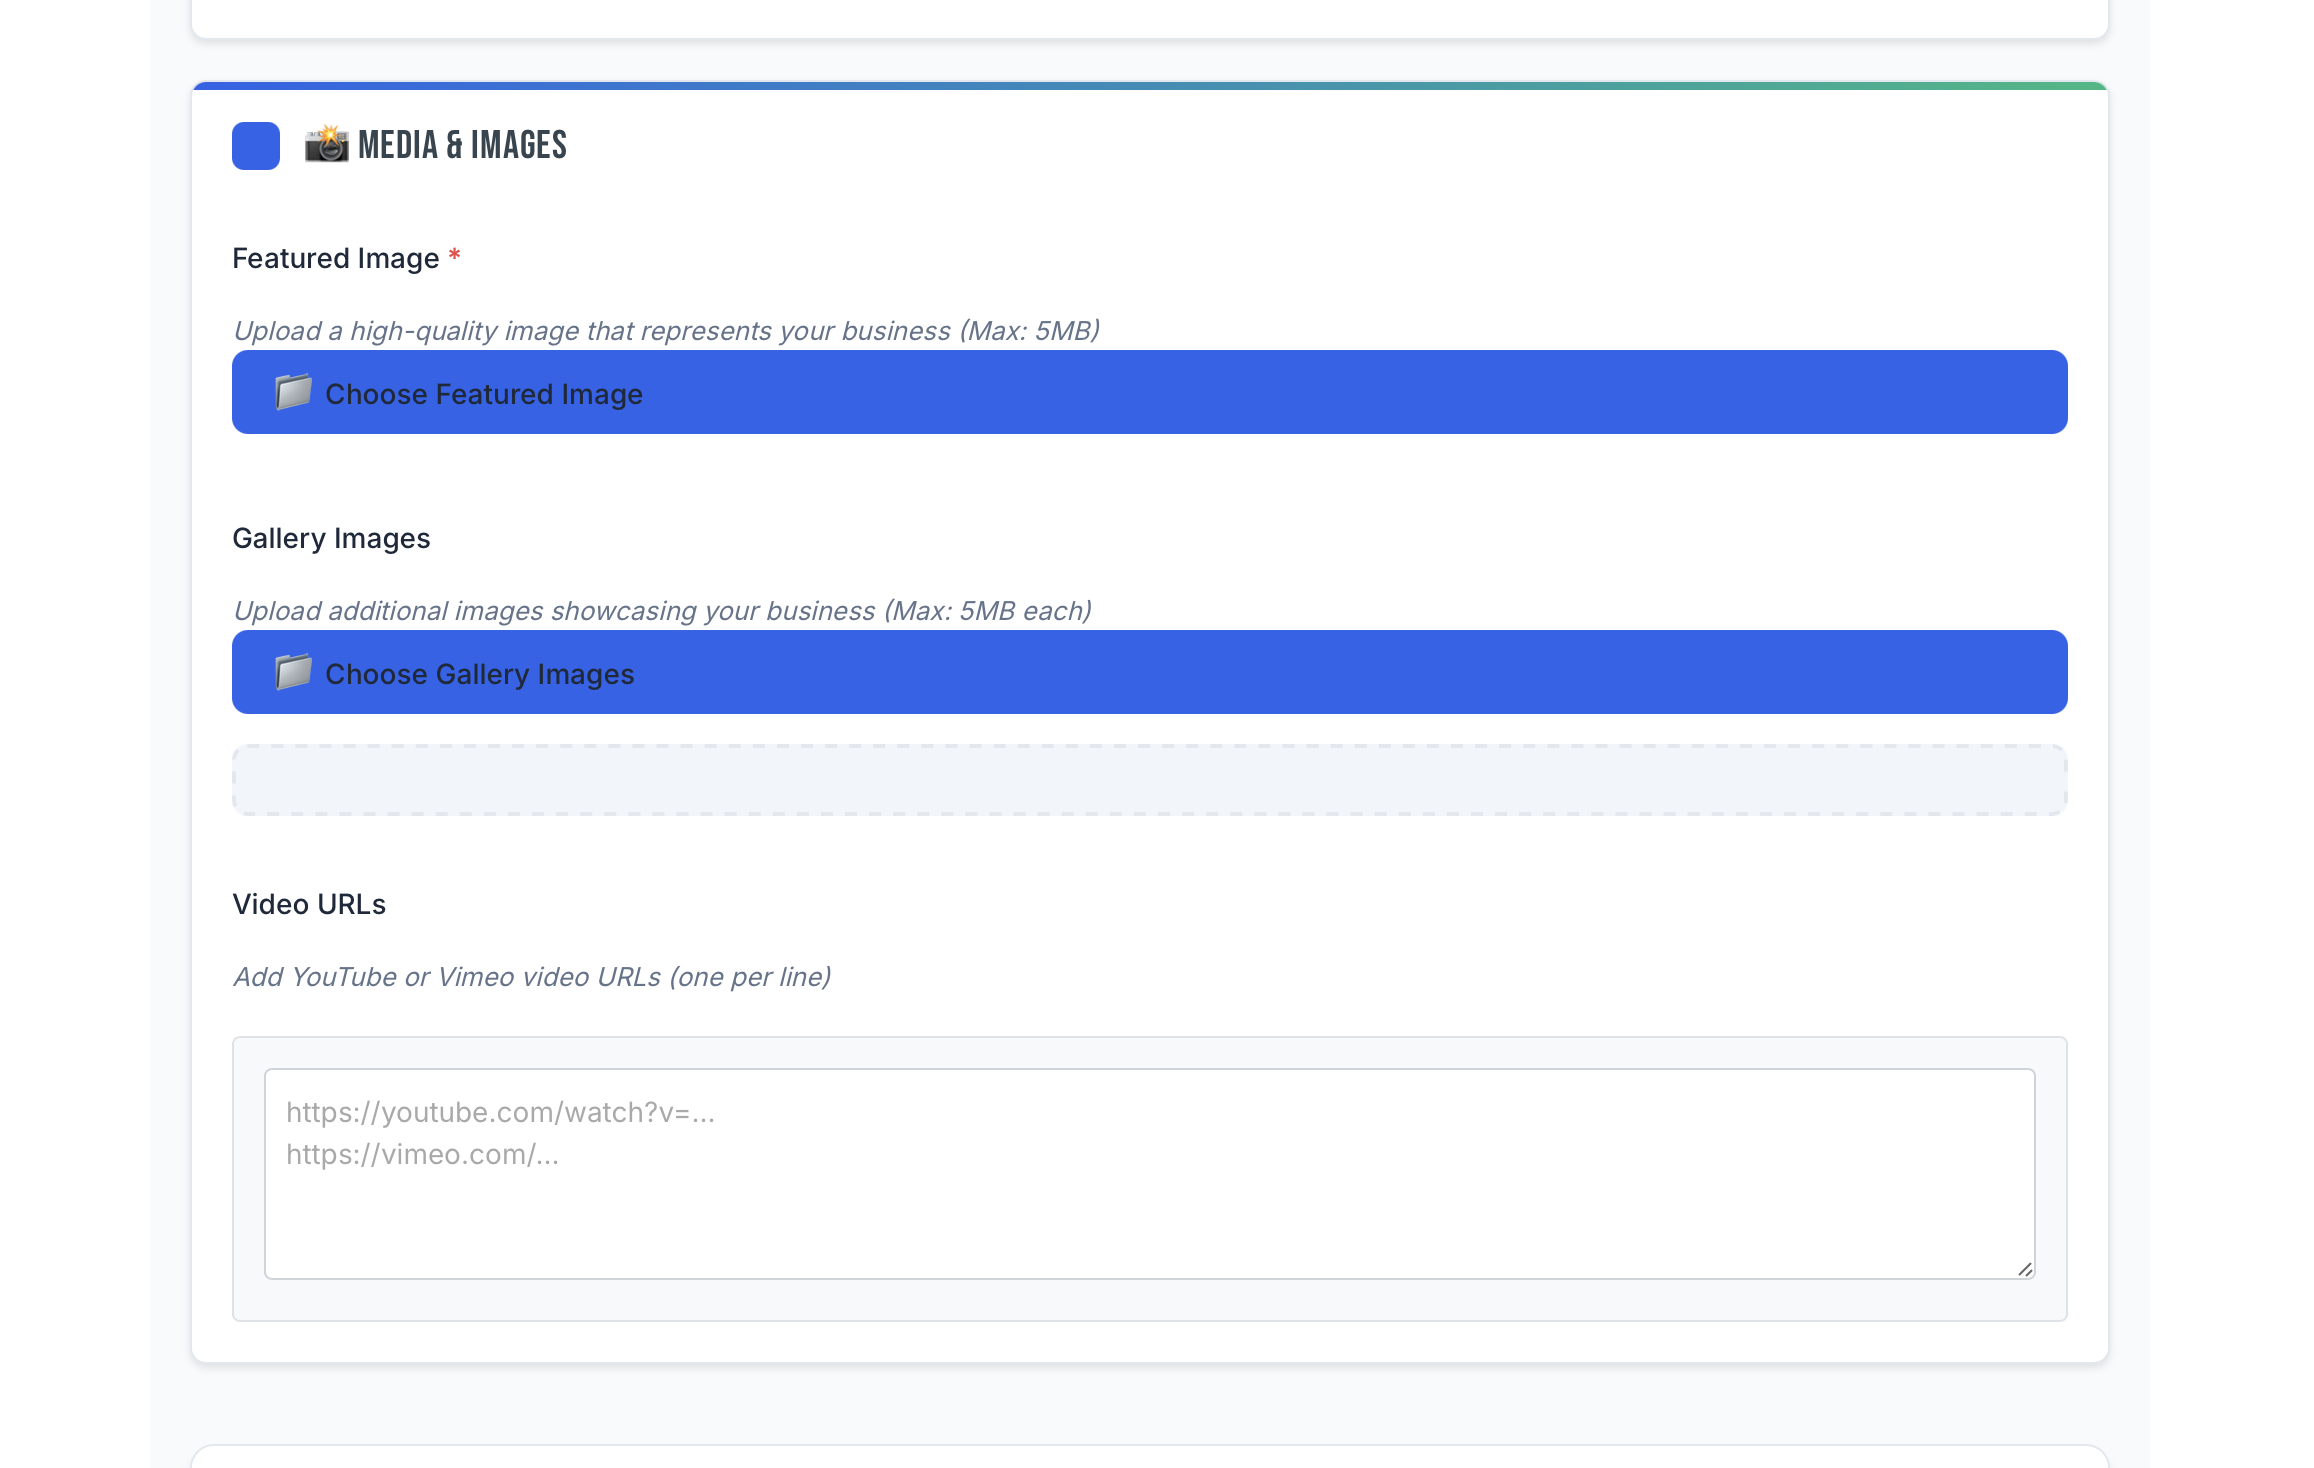This screenshot has width=2314, height=1468.
Task: Click the featured image Max 5MB hint text
Action: tap(666, 330)
